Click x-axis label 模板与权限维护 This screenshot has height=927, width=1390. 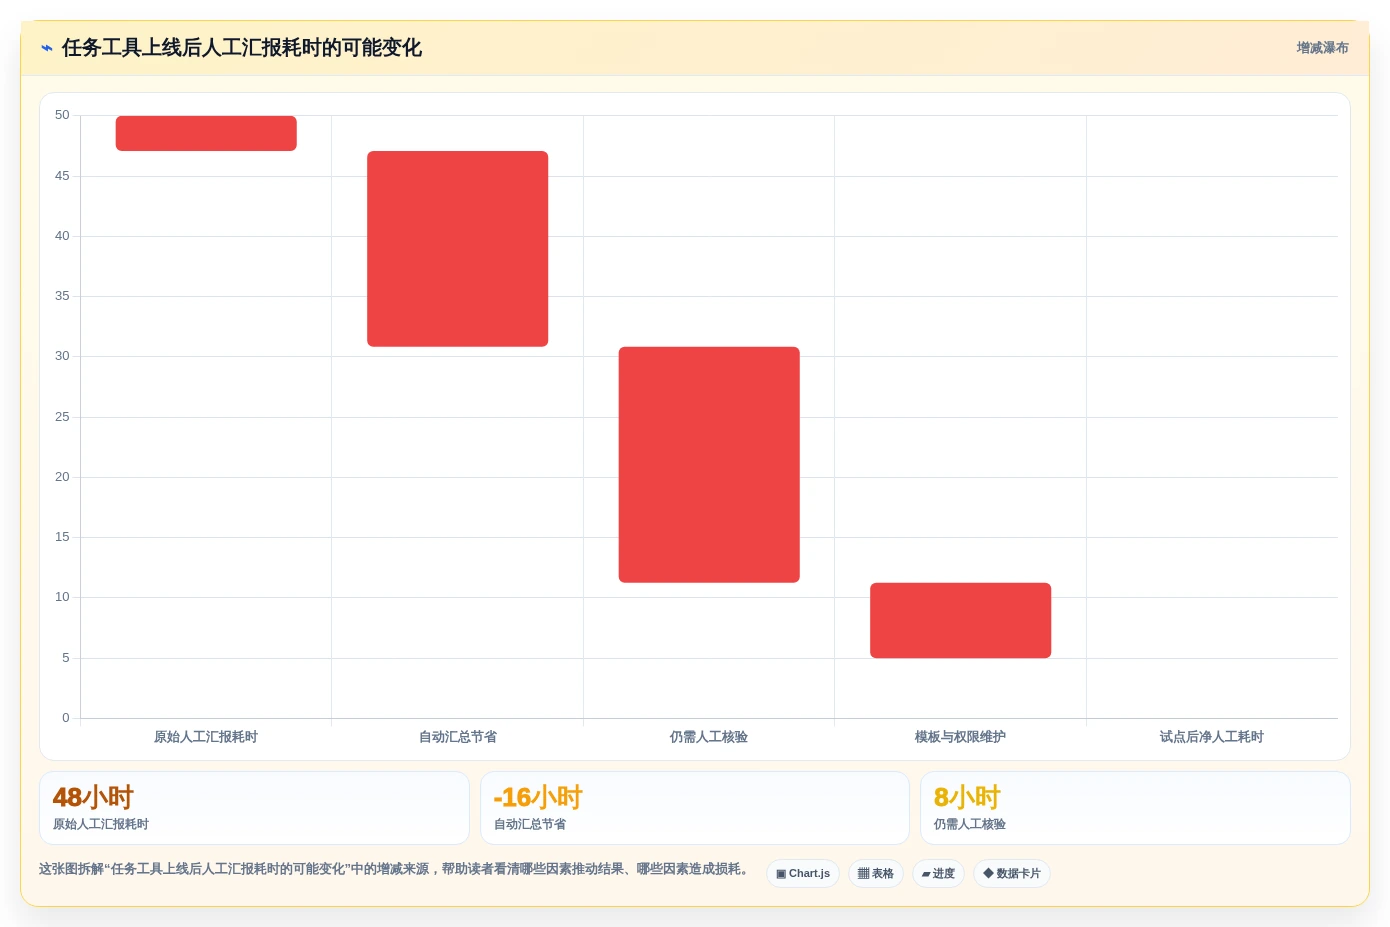pos(960,737)
